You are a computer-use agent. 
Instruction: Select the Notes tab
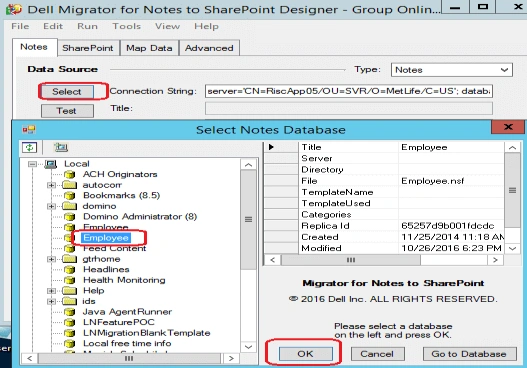point(34,47)
